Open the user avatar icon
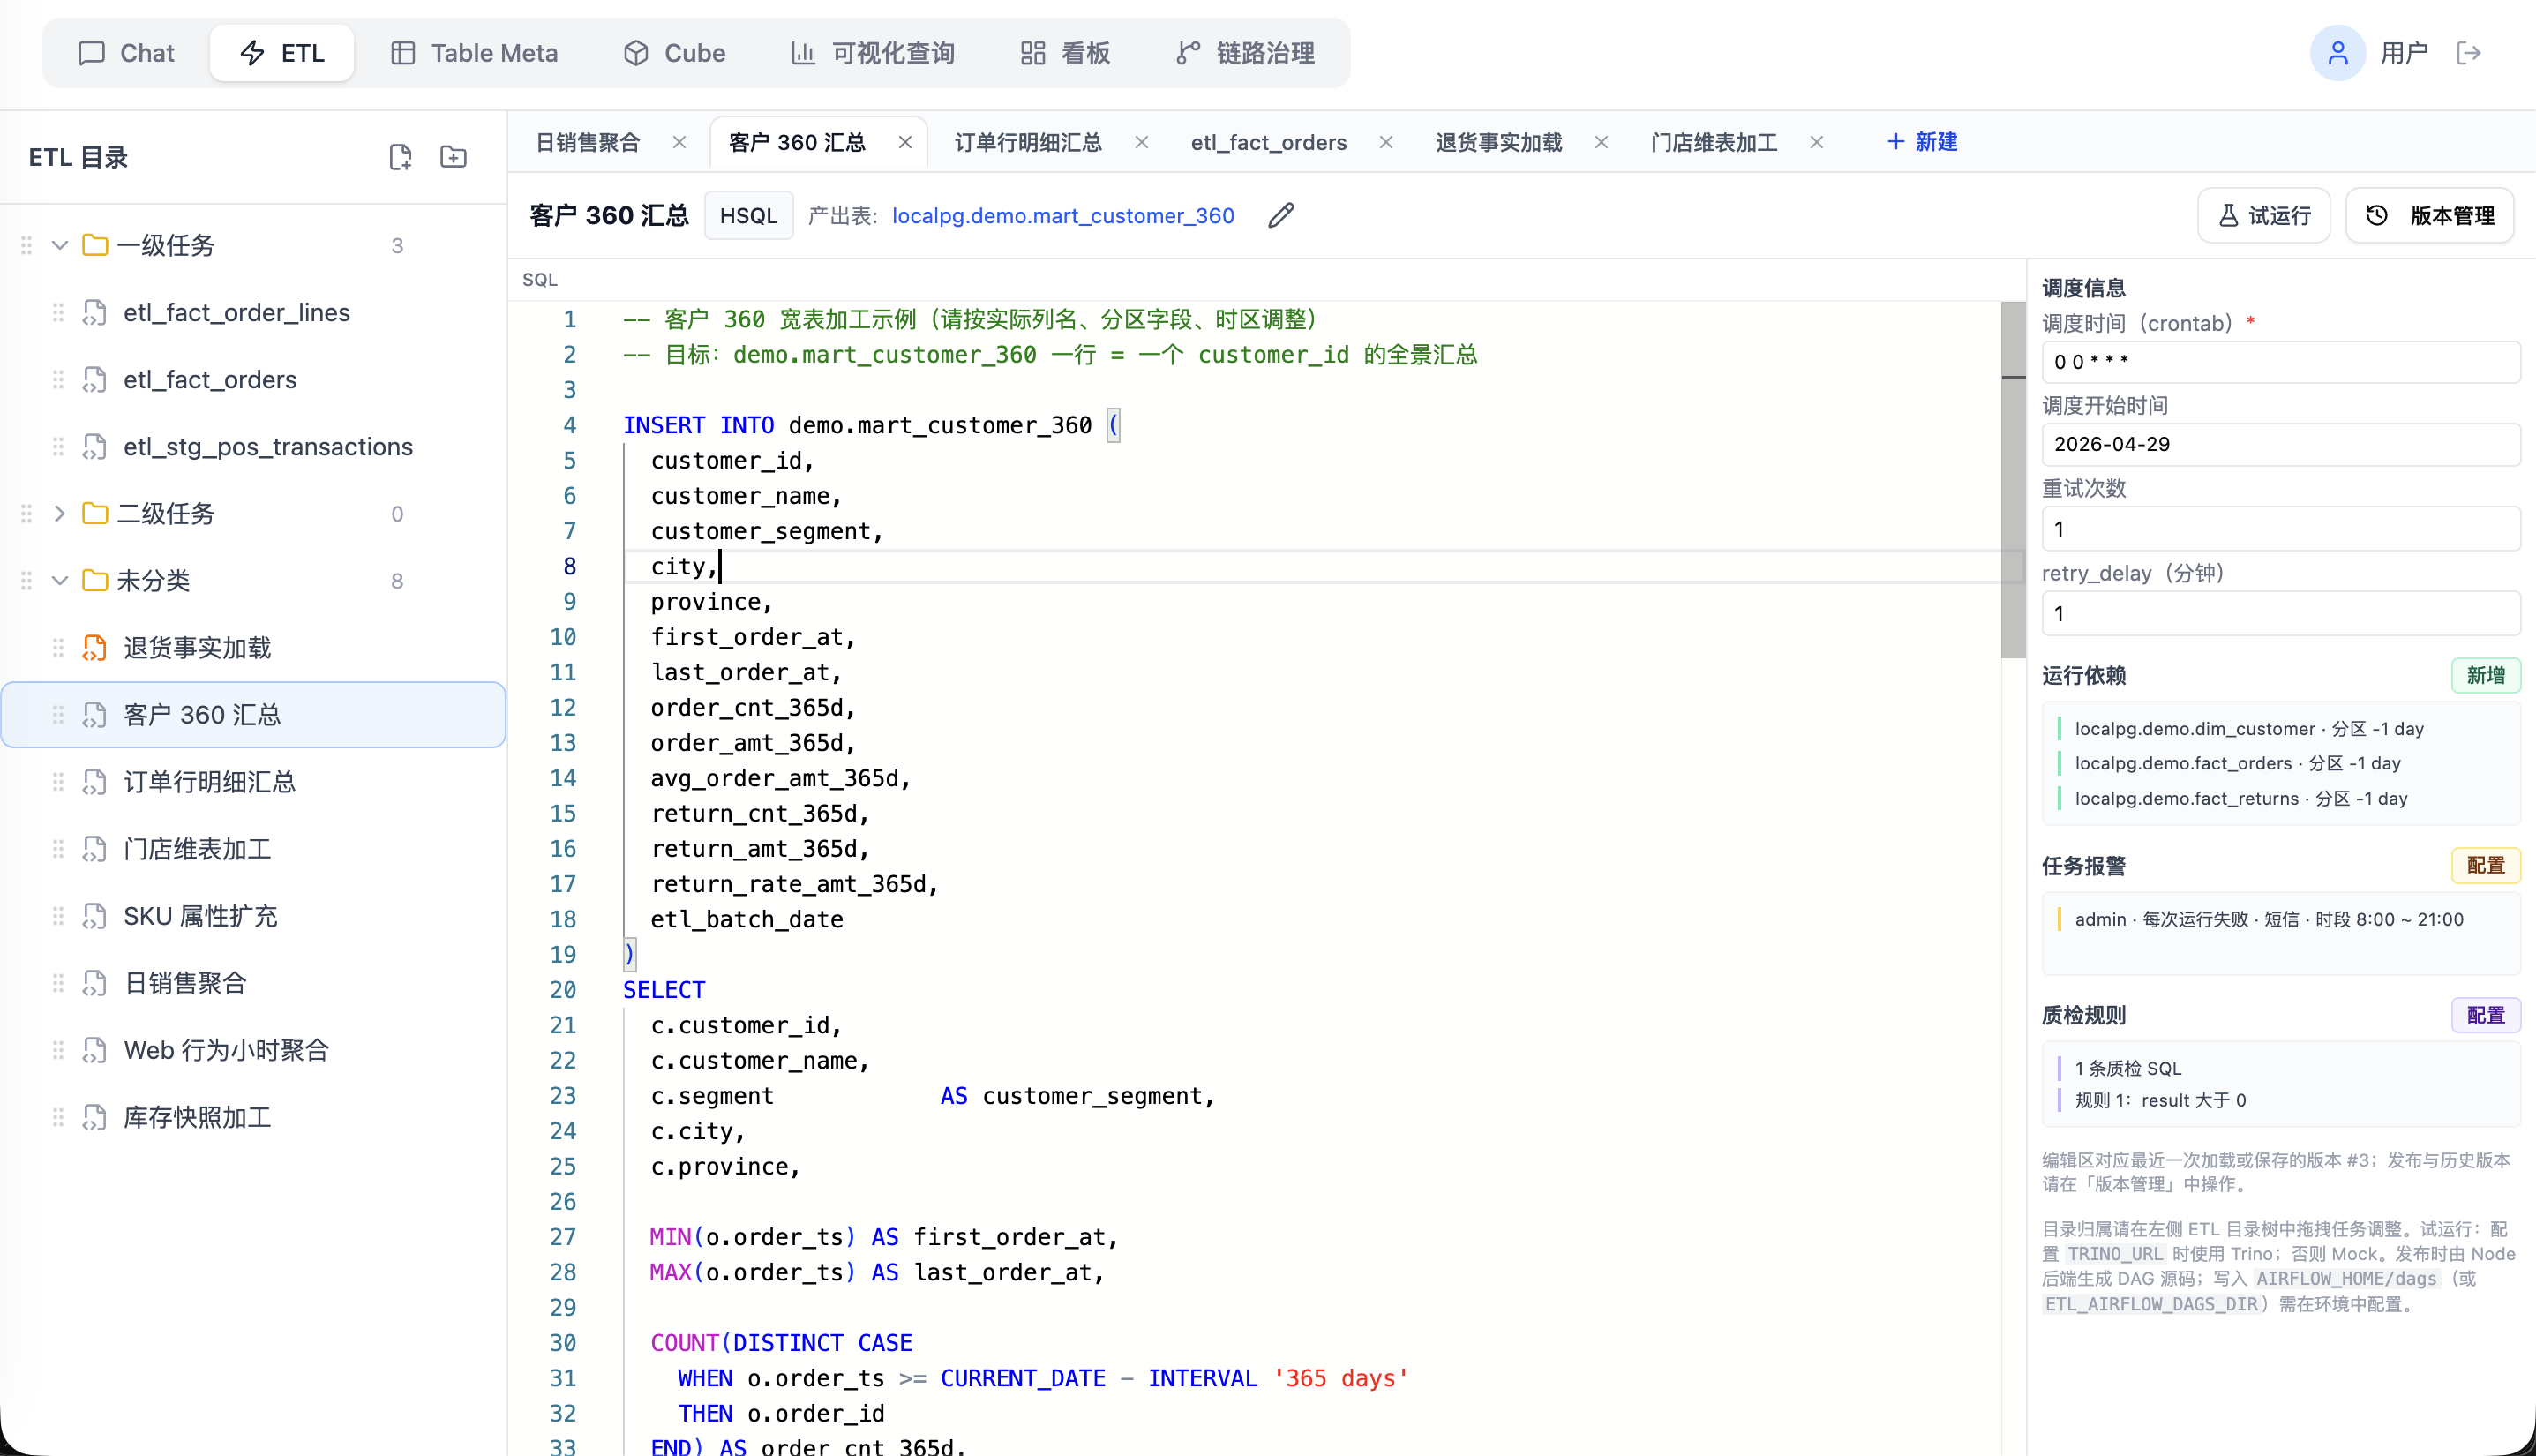The height and width of the screenshot is (1456, 2536). coord(2337,53)
